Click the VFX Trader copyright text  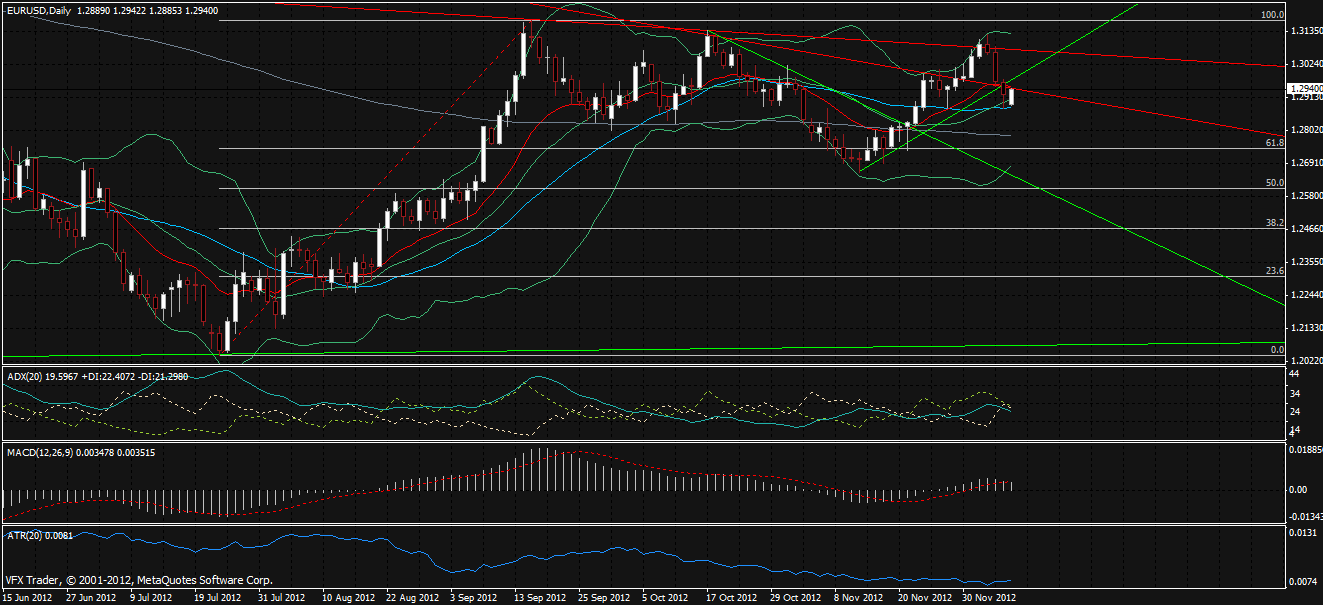coord(138,580)
